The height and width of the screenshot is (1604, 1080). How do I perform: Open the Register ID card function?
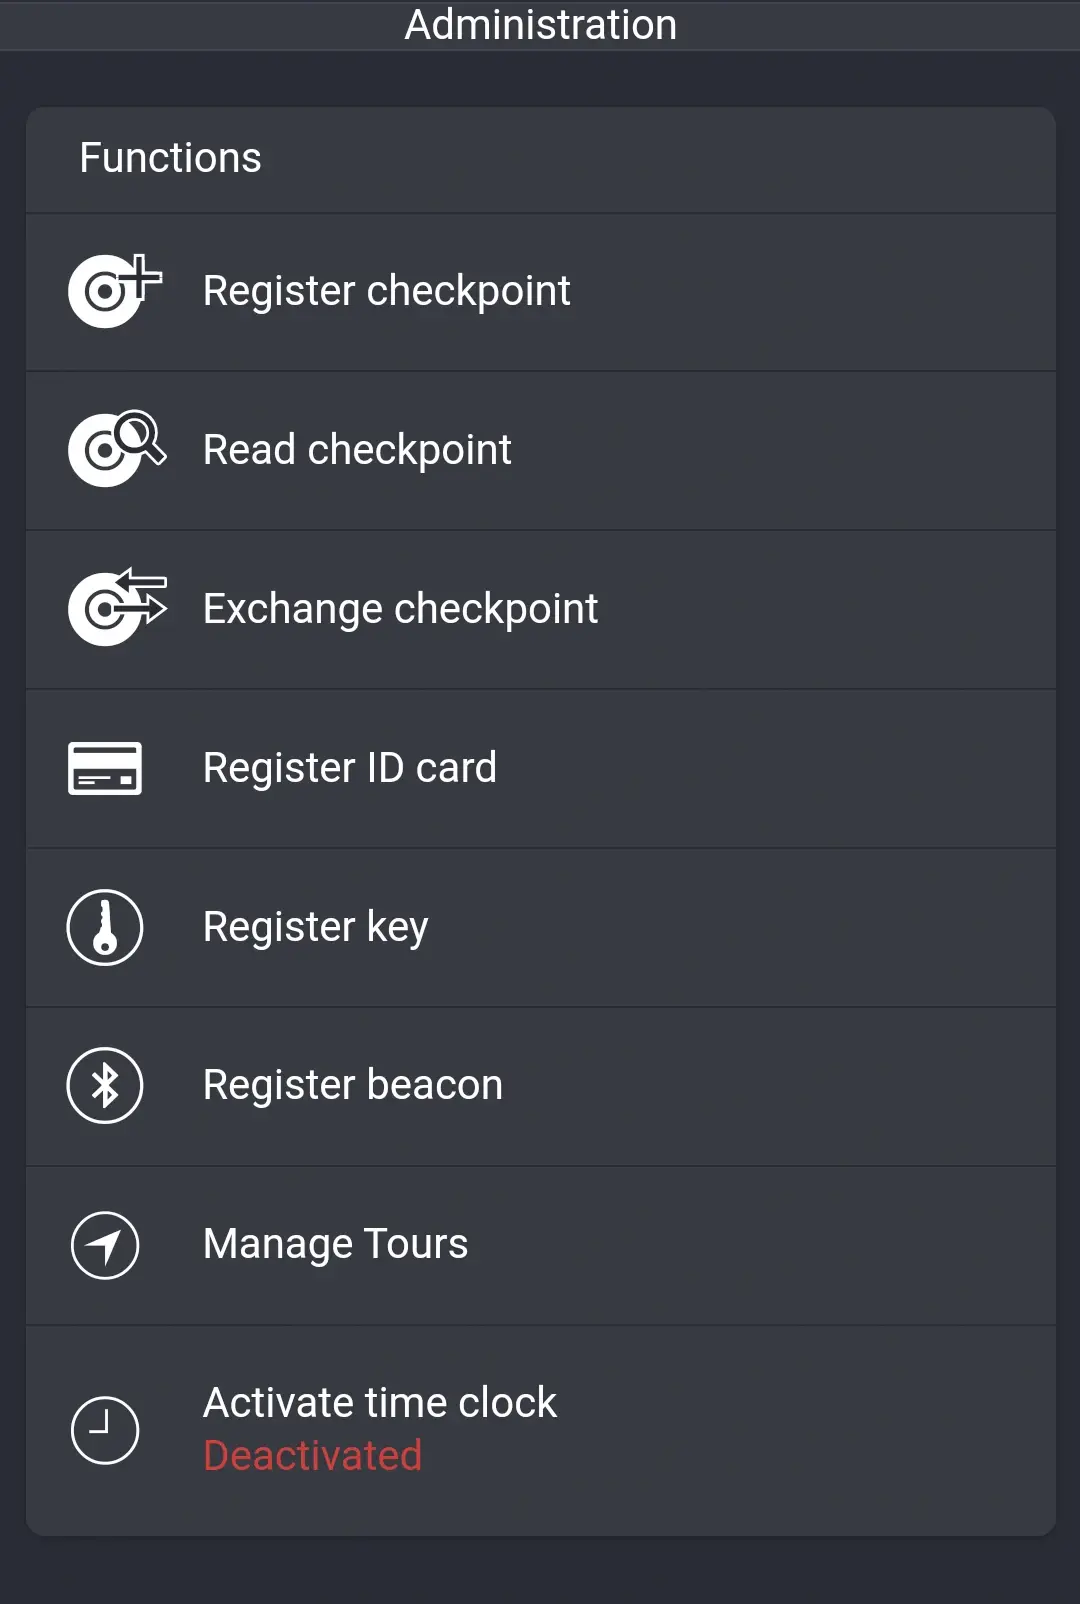click(540, 768)
